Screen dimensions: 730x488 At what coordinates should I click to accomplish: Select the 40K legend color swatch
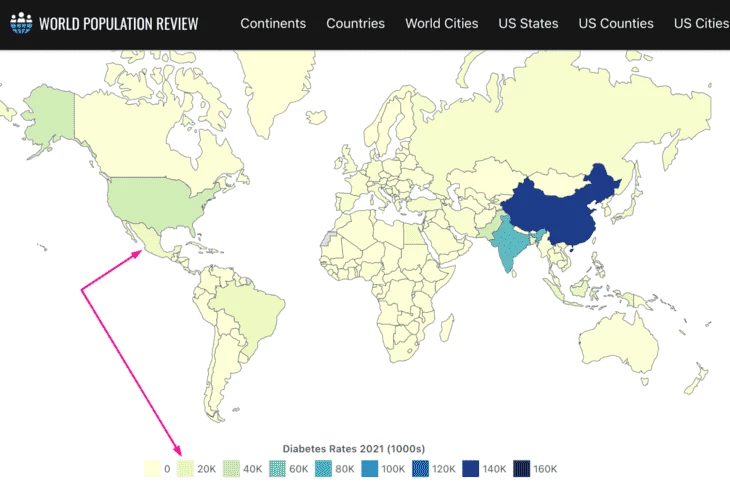coord(231,468)
